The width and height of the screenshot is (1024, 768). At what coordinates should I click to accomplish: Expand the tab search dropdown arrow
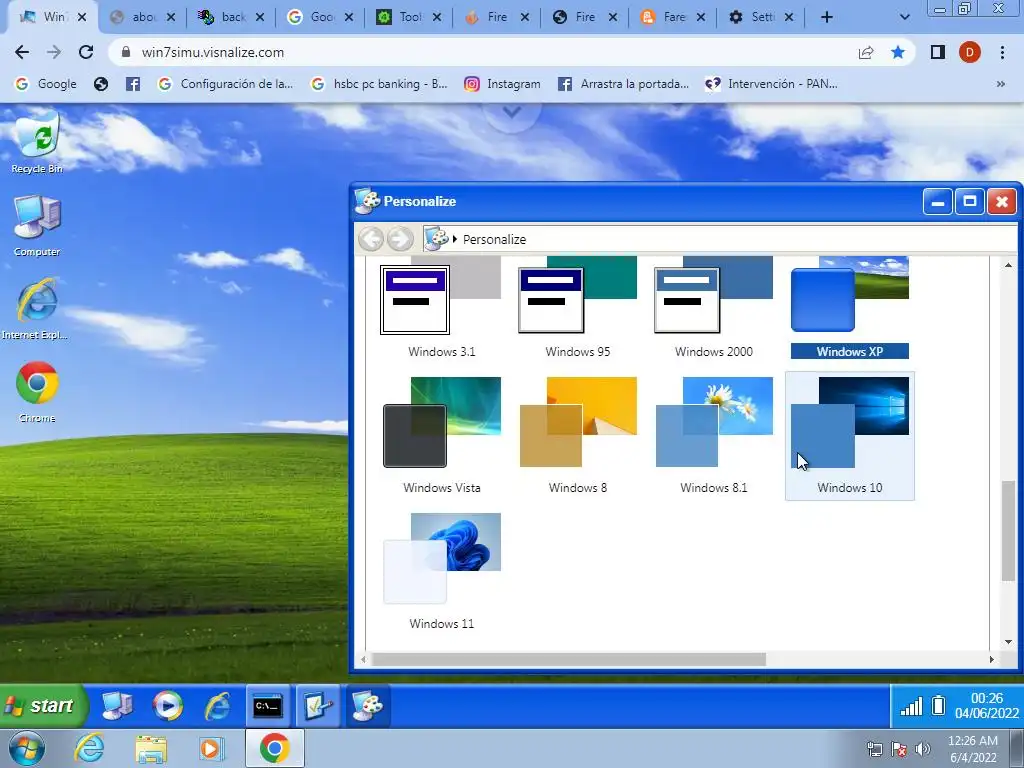tap(904, 18)
